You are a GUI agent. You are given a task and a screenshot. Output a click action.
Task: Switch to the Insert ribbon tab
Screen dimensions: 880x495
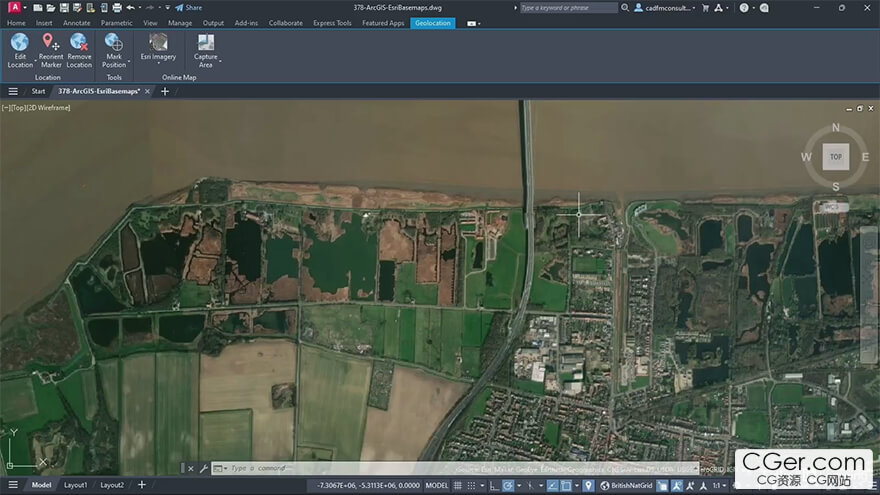(44, 23)
